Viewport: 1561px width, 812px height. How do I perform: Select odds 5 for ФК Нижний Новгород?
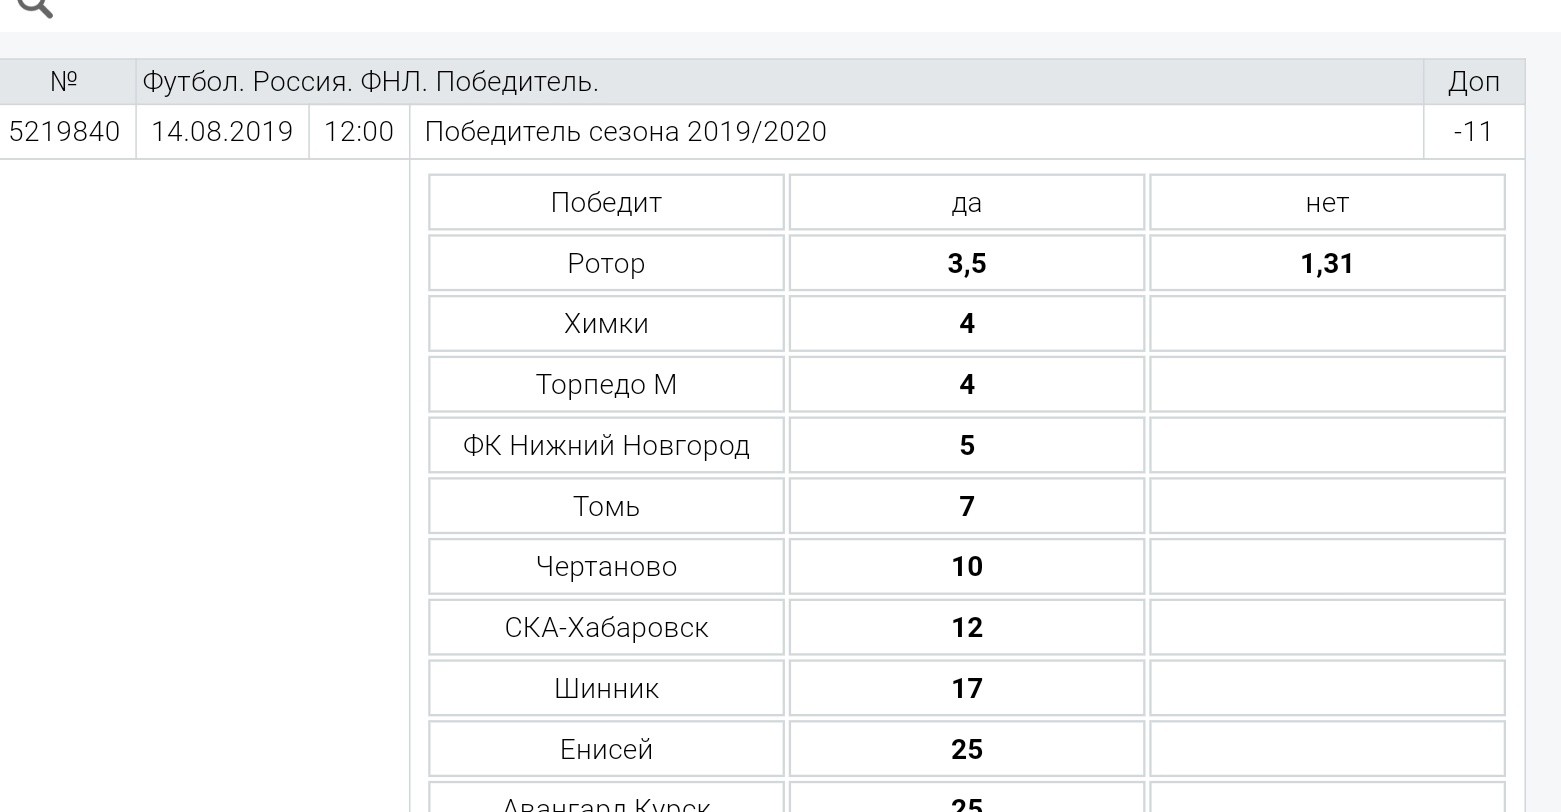click(x=966, y=445)
